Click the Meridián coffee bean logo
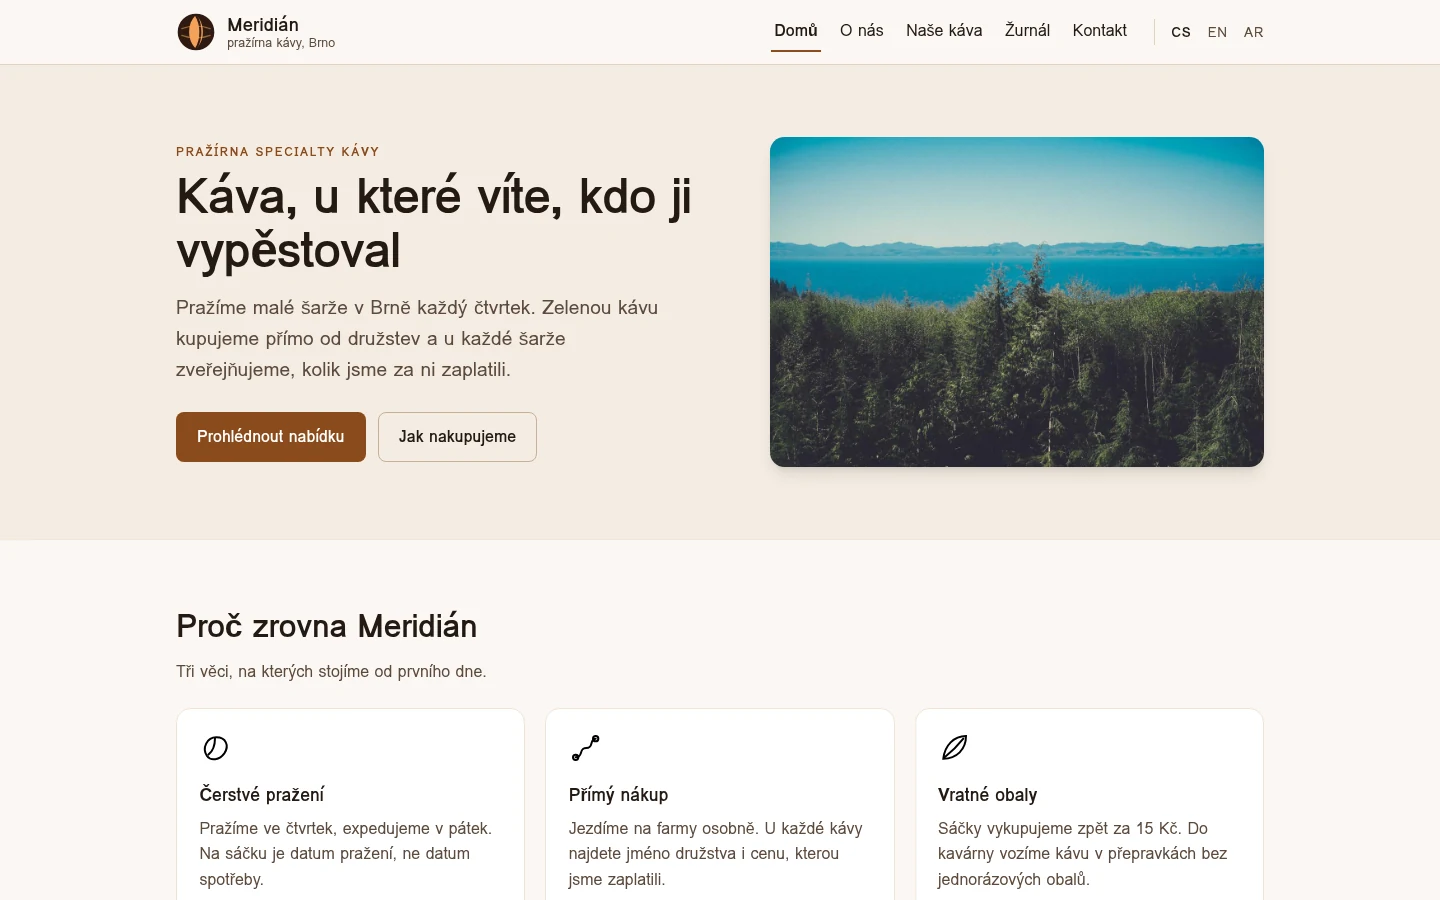Image resolution: width=1440 pixels, height=900 pixels. coord(196,32)
